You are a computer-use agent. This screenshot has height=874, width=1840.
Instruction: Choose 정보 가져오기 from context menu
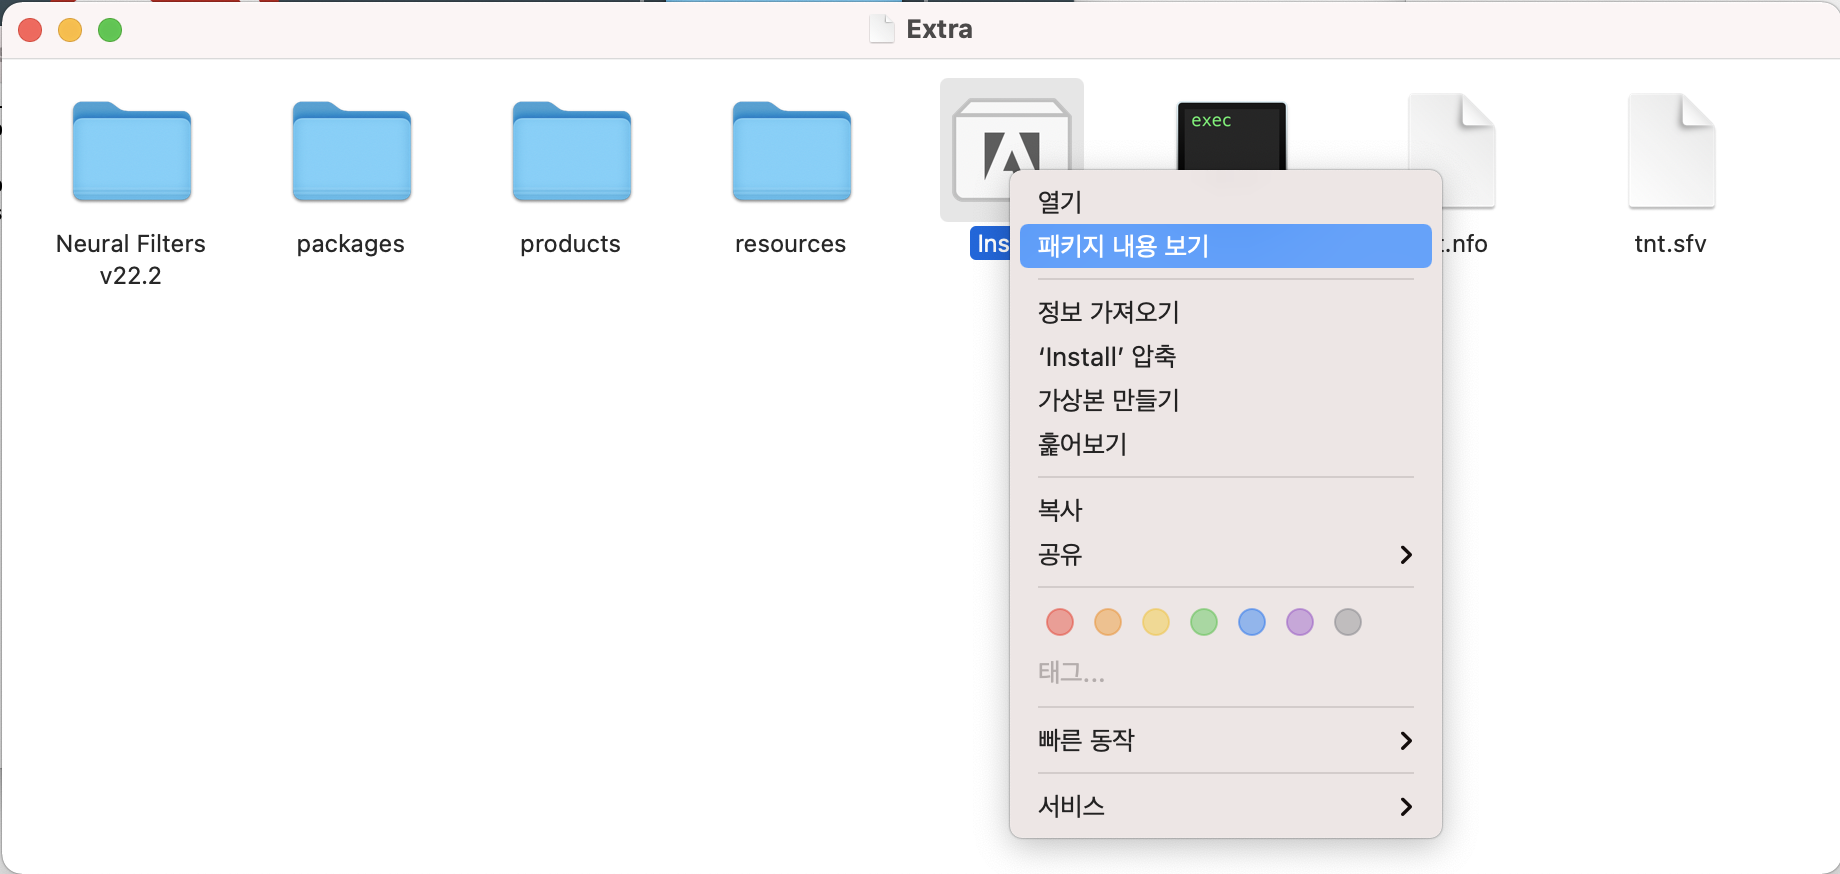pyautogui.click(x=1226, y=312)
